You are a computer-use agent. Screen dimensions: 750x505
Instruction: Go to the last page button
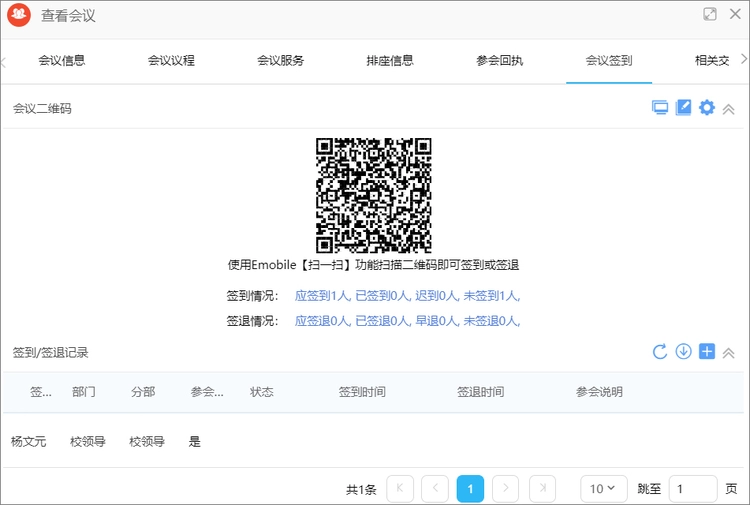click(x=542, y=489)
